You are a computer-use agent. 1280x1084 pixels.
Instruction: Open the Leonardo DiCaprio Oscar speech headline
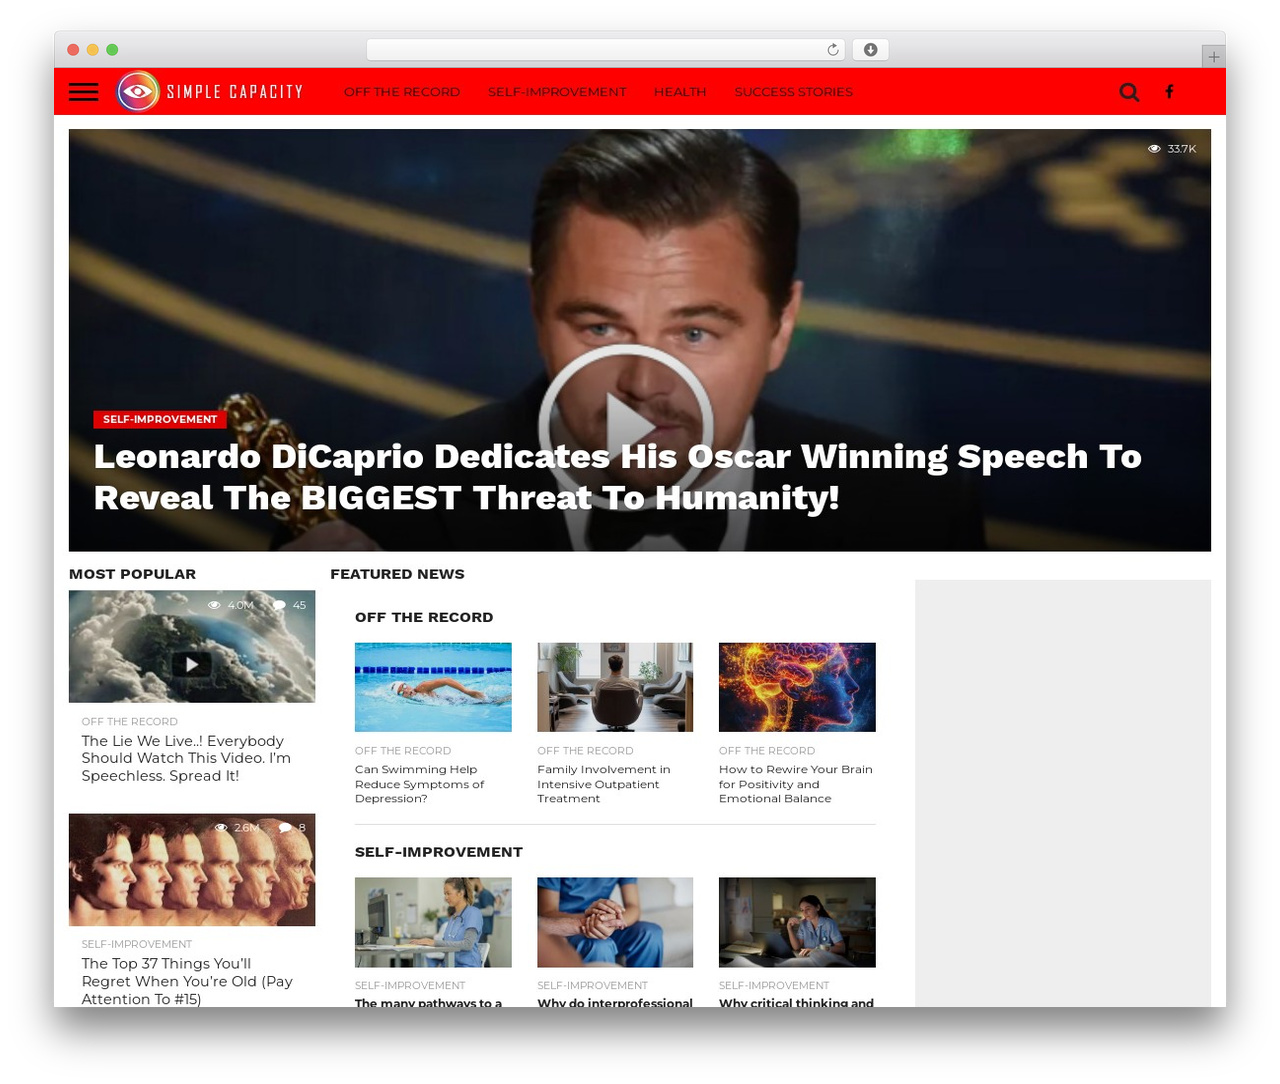(617, 477)
